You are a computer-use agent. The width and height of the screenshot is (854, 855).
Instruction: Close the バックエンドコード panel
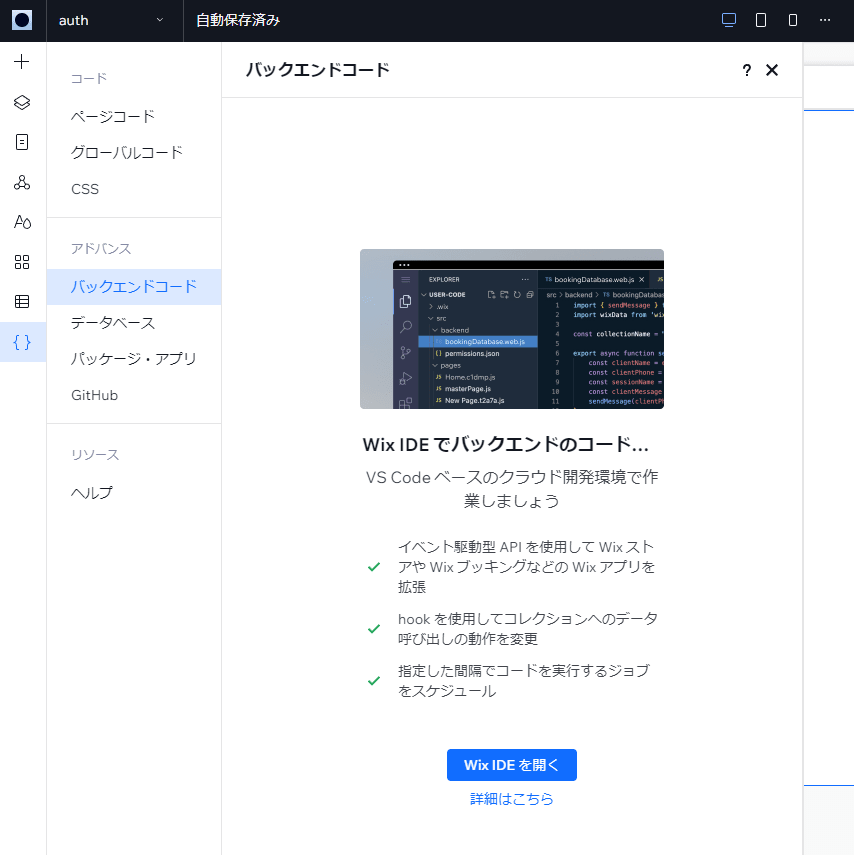point(772,70)
